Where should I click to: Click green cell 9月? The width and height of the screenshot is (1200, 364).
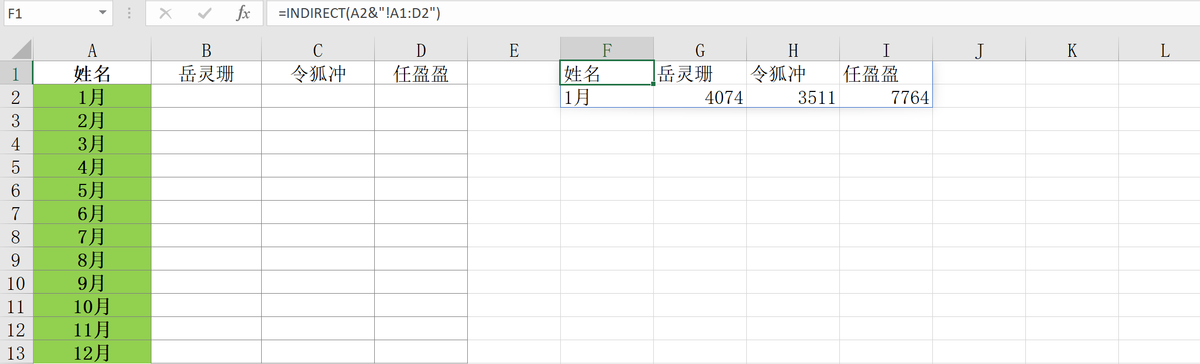pyautogui.click(x=92, y=282)
